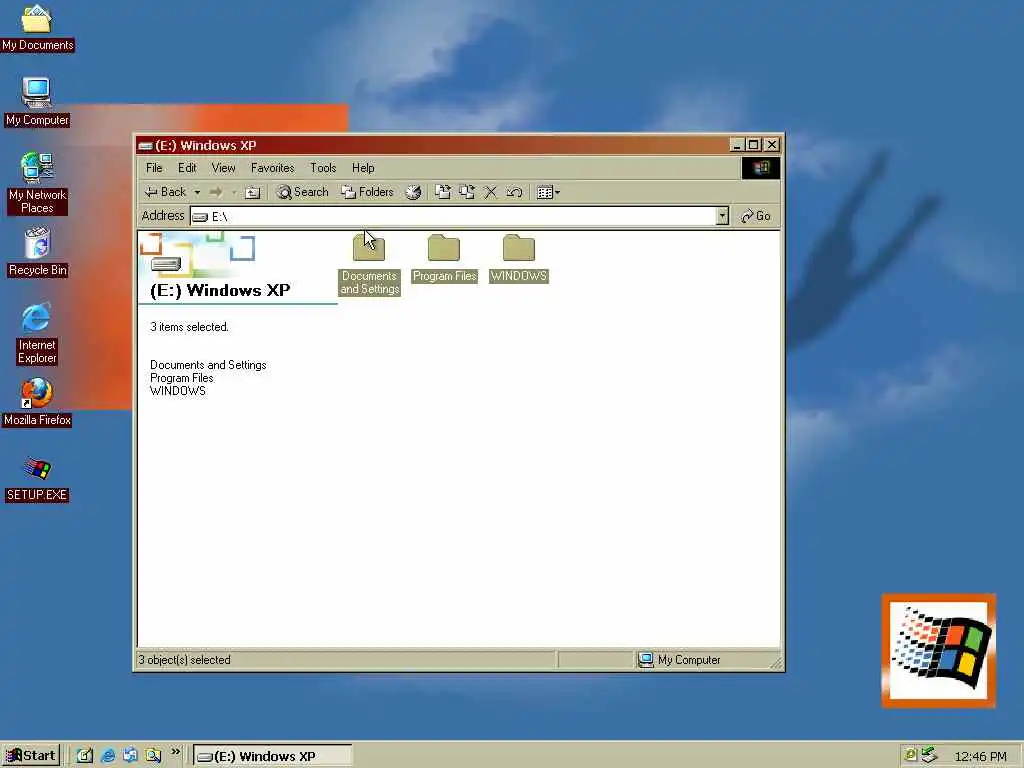Select My Documents desktop icon

[x=37, y=28]
